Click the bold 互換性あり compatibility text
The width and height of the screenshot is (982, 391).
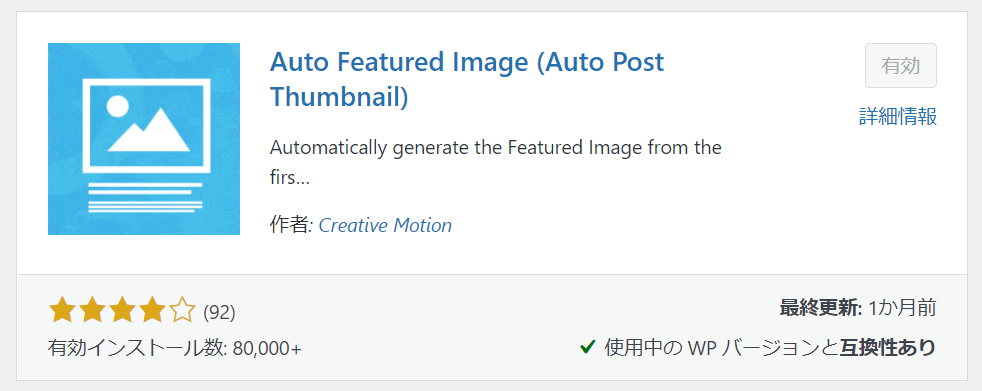(887, 347)
